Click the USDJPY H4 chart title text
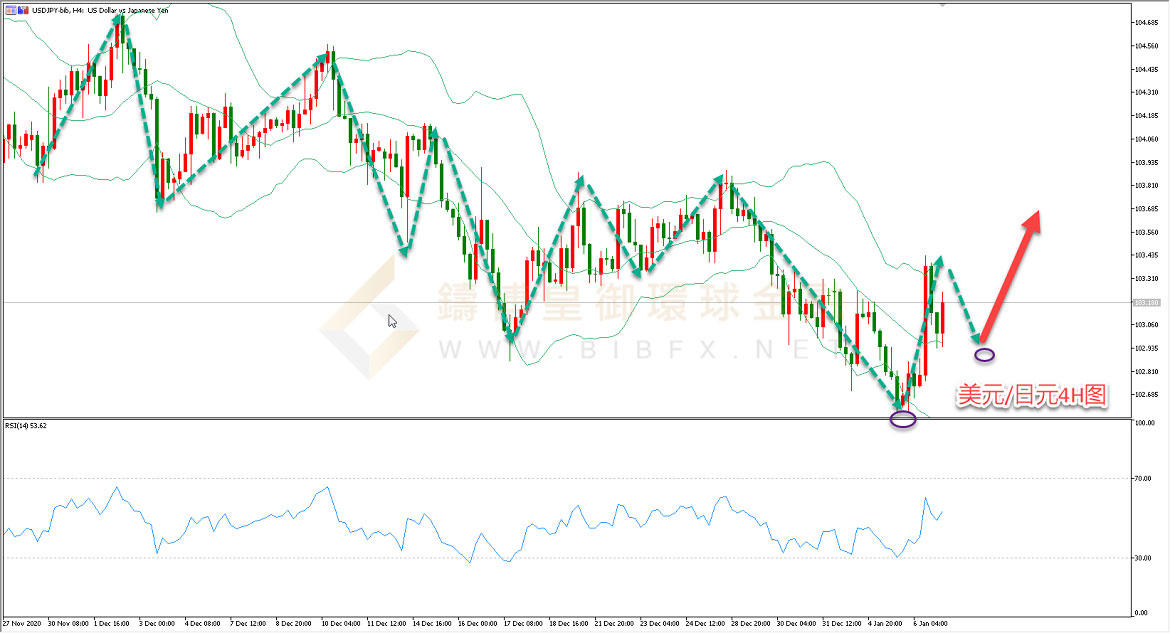The image size is (1170, 633). [x=90, y=9]
